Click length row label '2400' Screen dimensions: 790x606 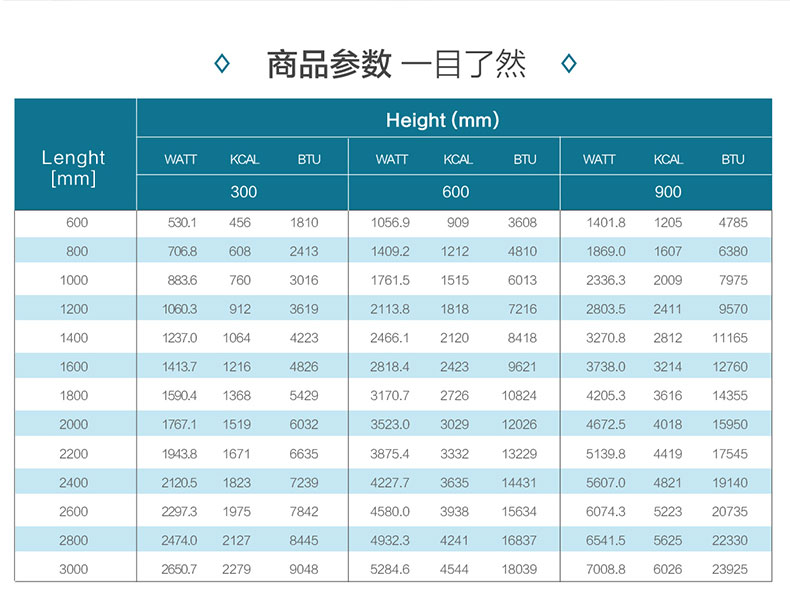(x=74, y=483)
